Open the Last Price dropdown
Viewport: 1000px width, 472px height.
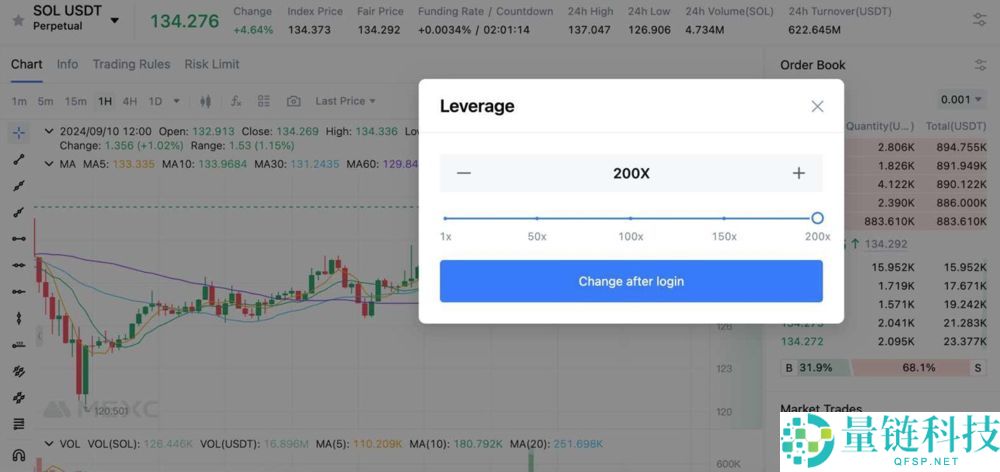pyautogui.click(x=345, y=101)
